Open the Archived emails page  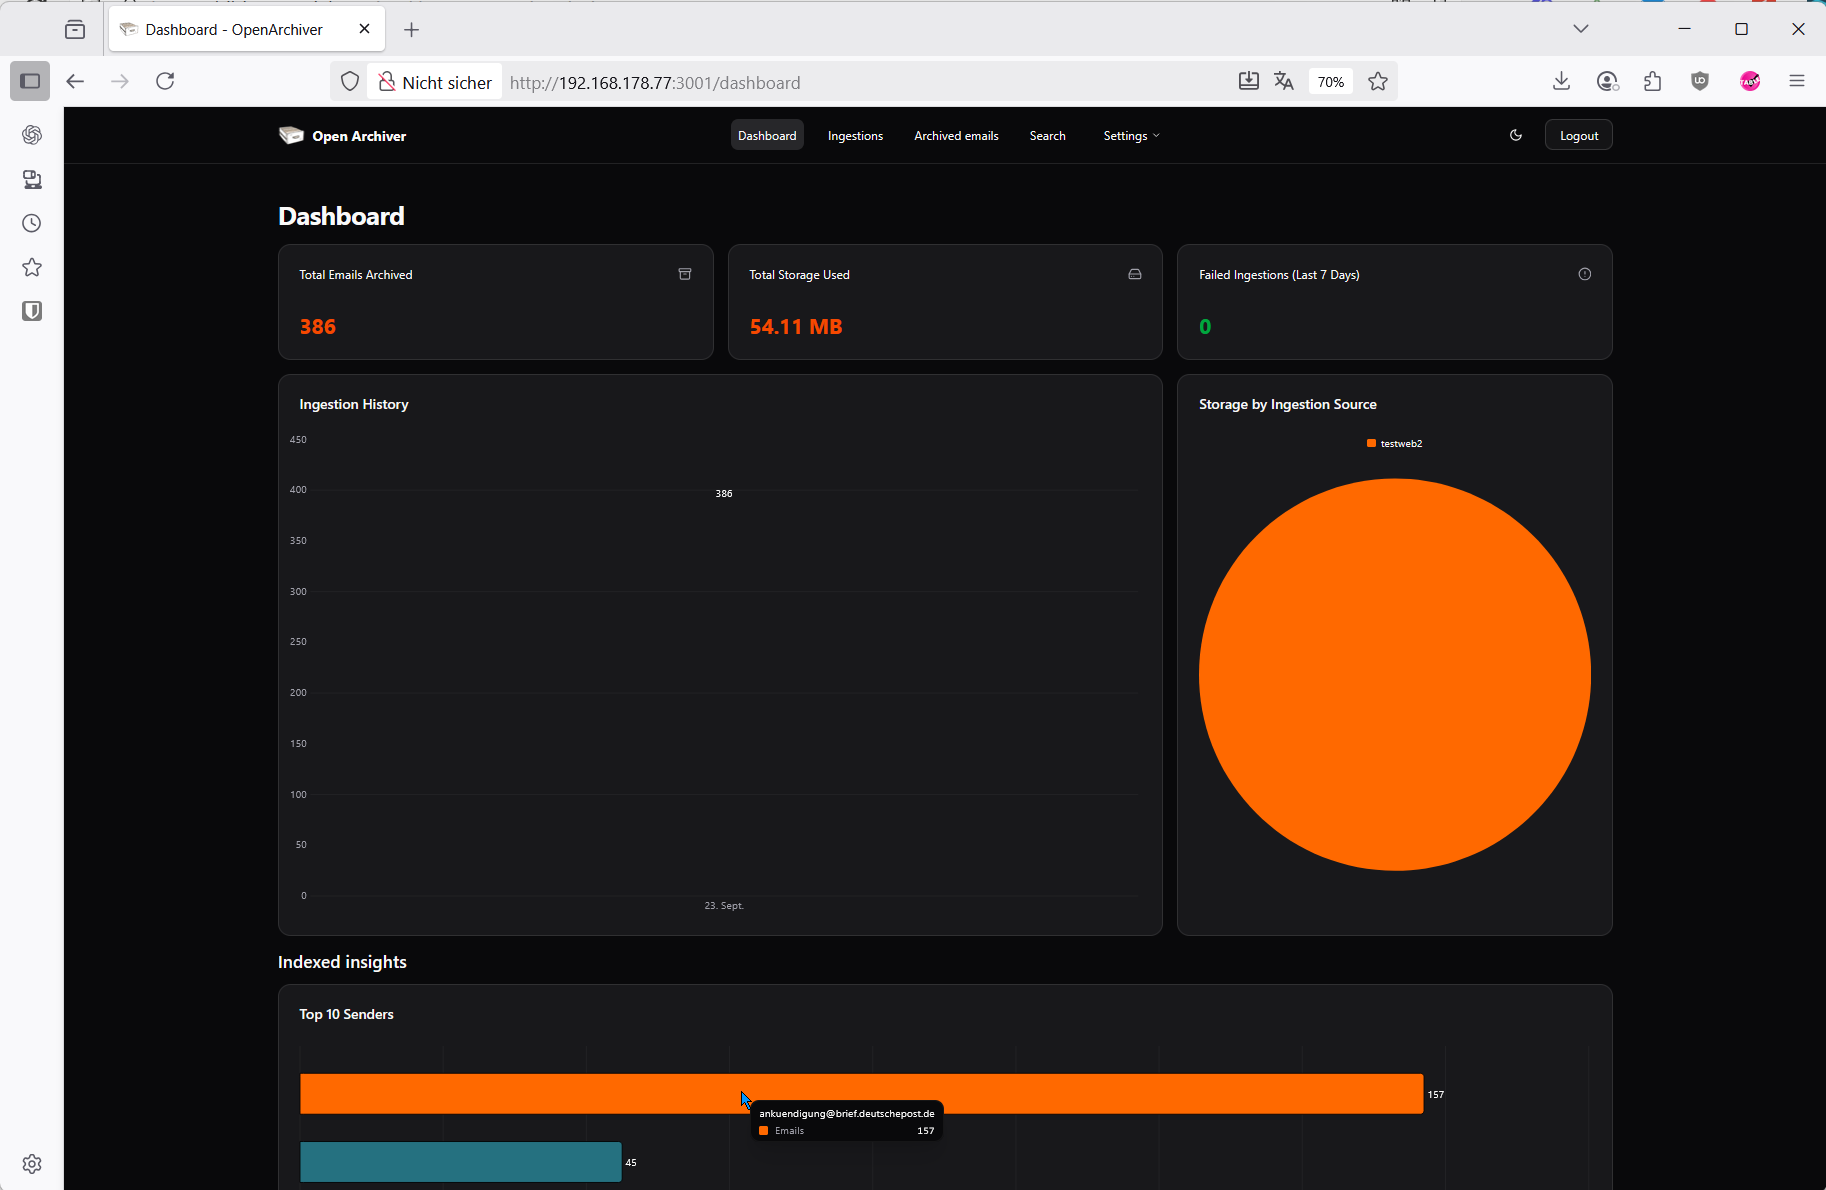955,136
